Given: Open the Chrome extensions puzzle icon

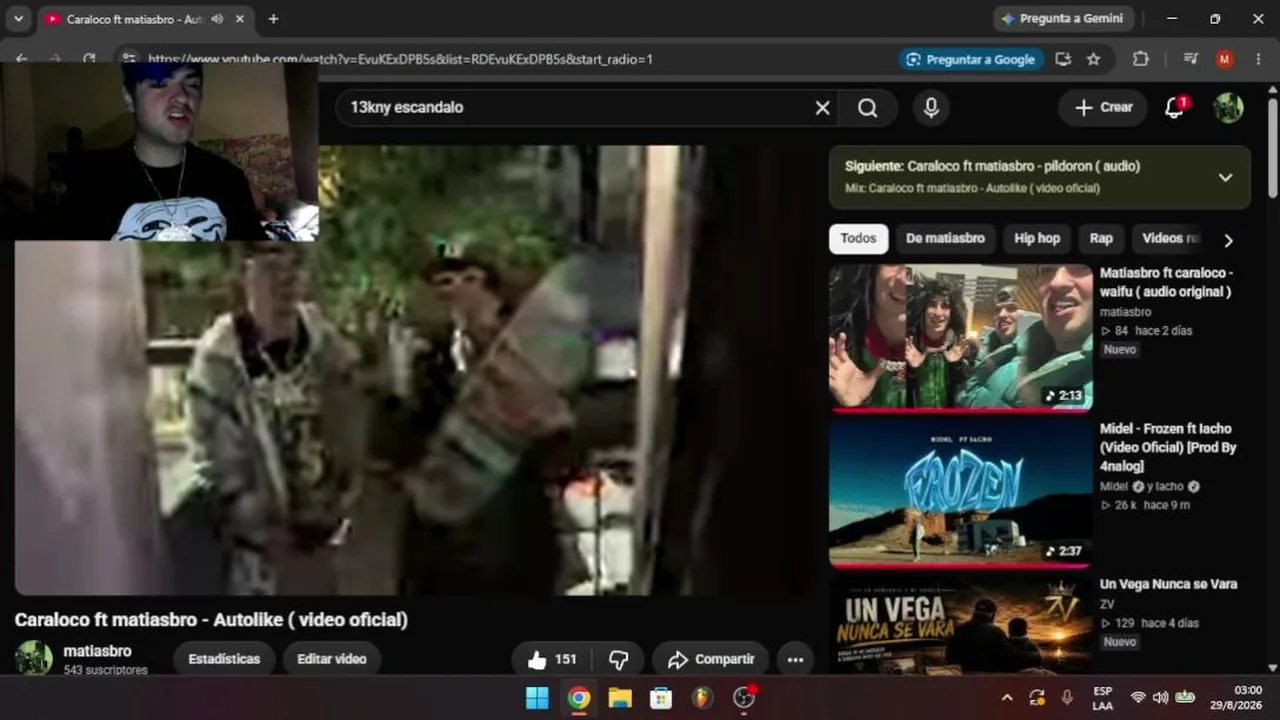Looking at the screenshot, I should [x=1141, y=59].
